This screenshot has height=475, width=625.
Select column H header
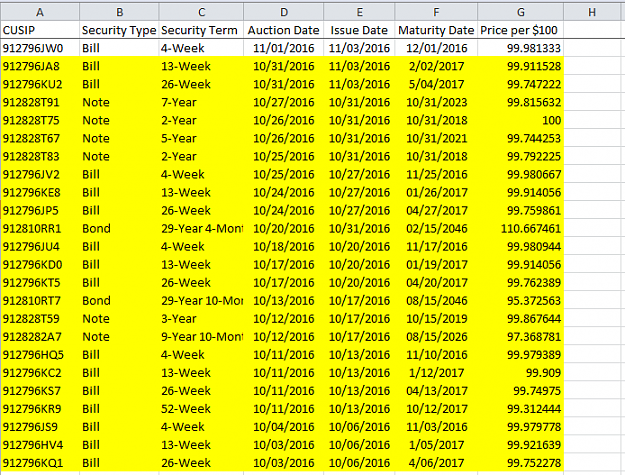tap(592, 12)
